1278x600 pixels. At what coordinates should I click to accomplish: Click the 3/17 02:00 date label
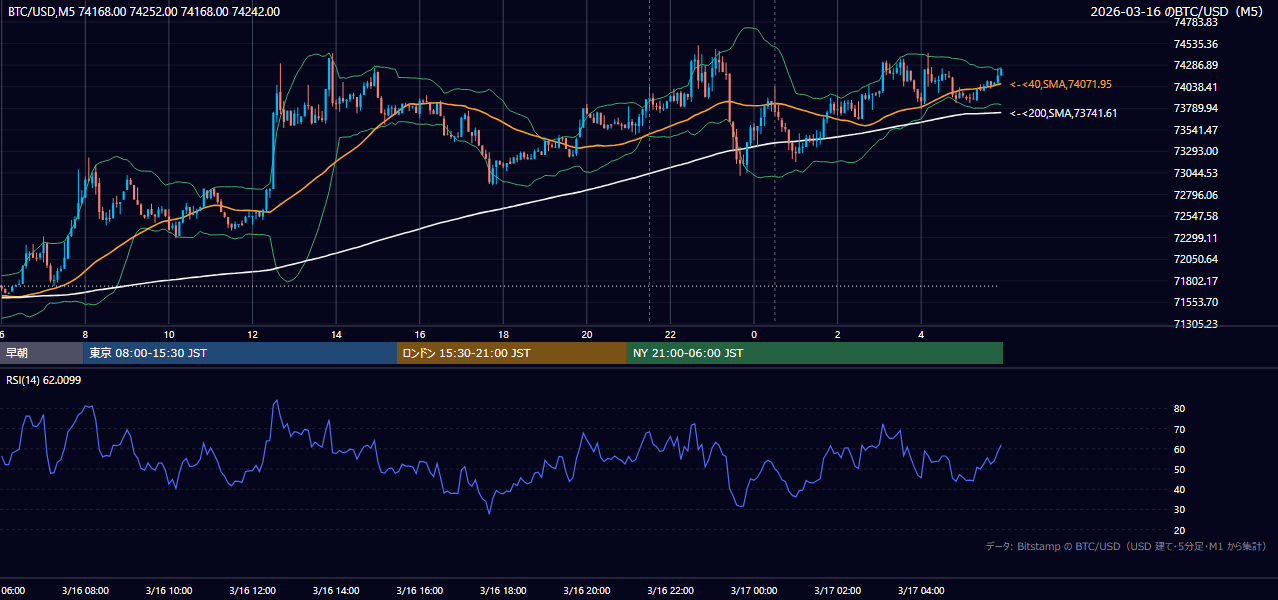[838, 590]
